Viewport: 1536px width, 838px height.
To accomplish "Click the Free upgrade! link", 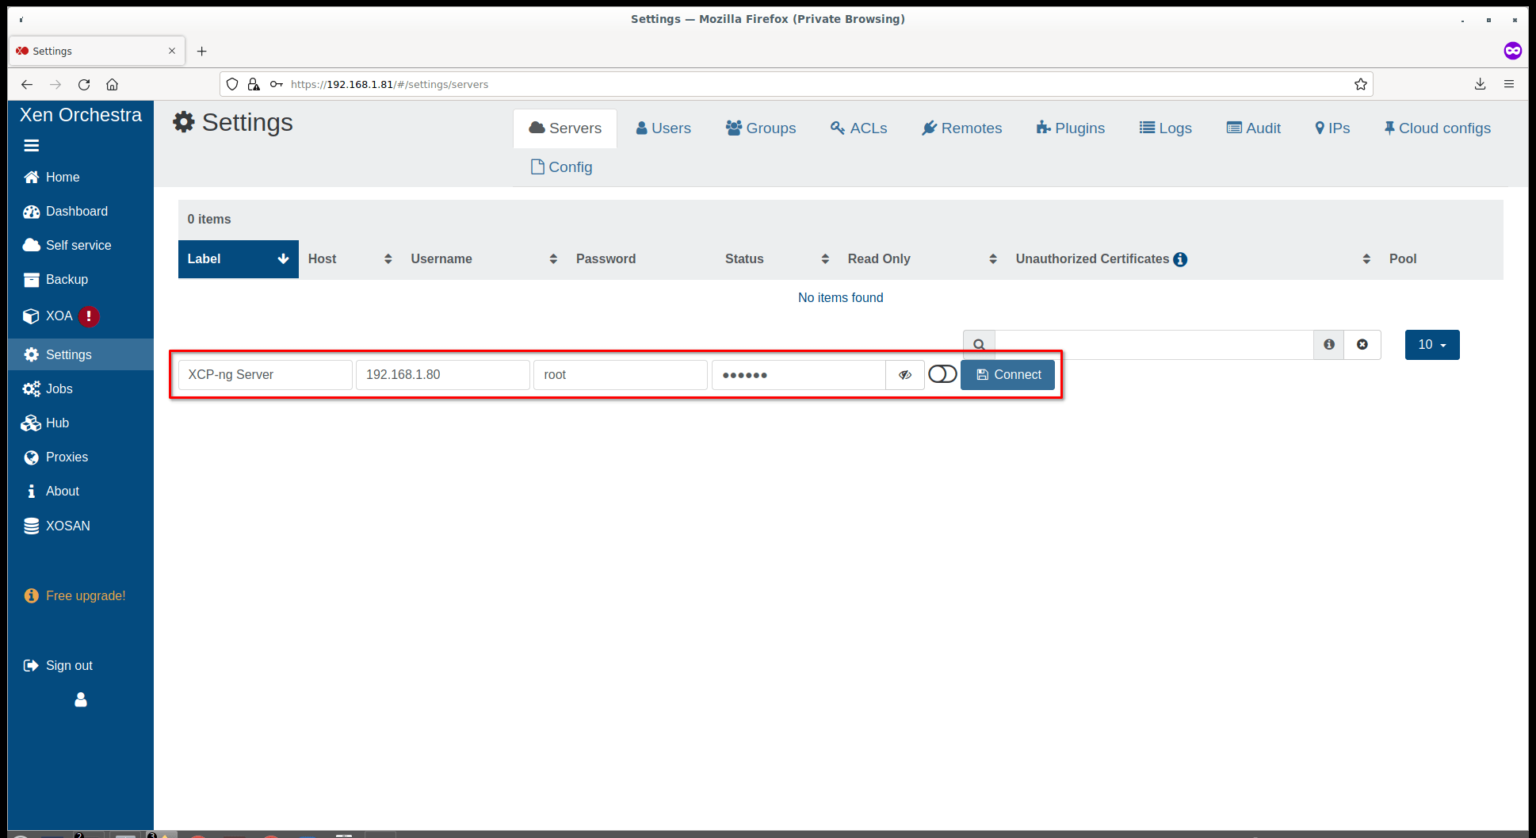I will pyautogui.click(x=84, y=595).
